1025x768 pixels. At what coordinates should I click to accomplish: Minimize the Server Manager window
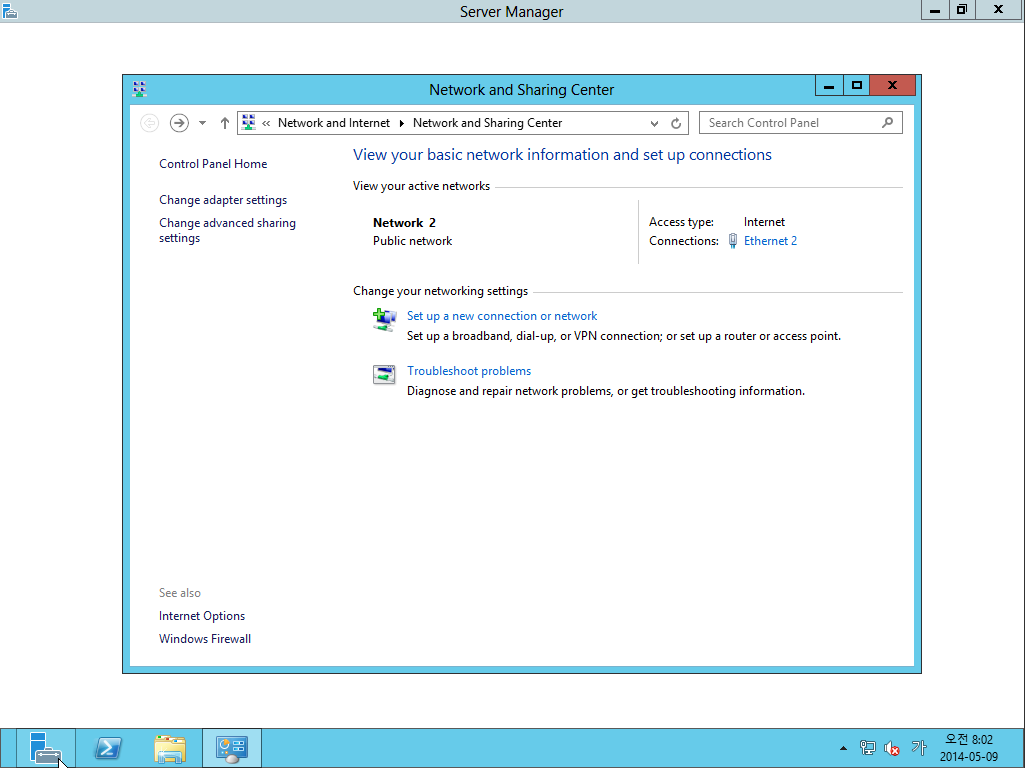tap(935, 10)
